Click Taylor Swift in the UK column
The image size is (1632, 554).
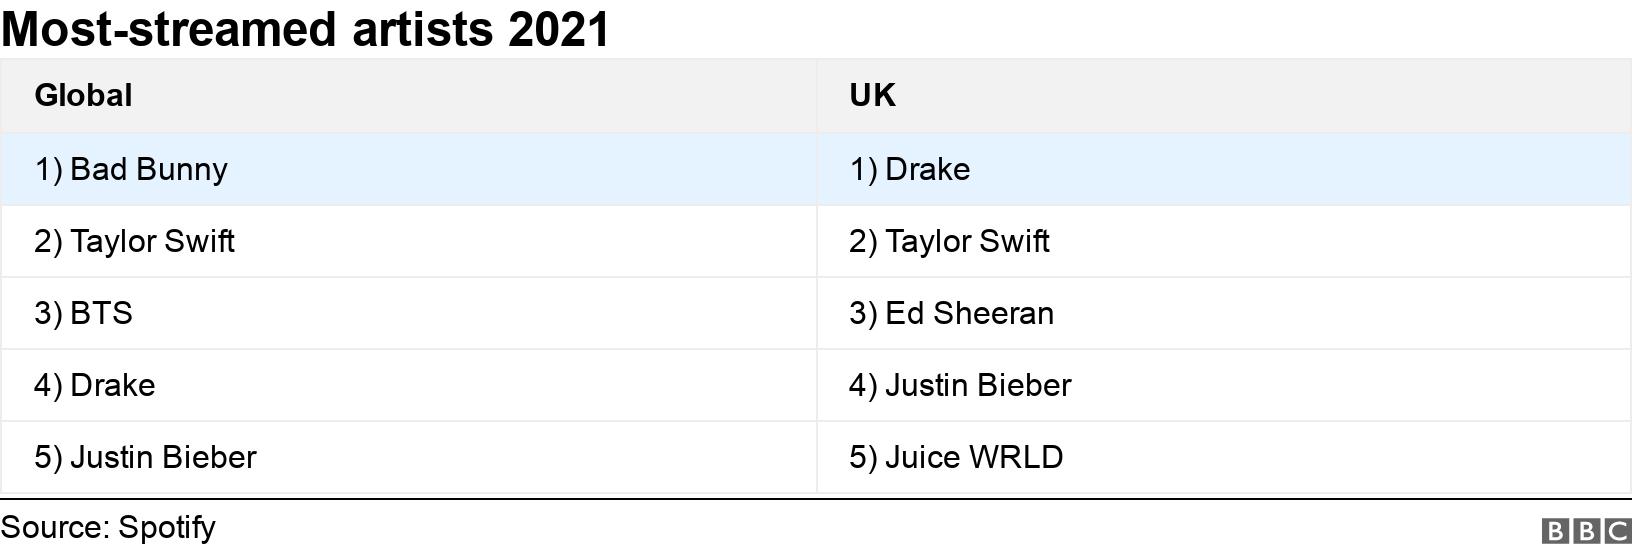[949, 241]
